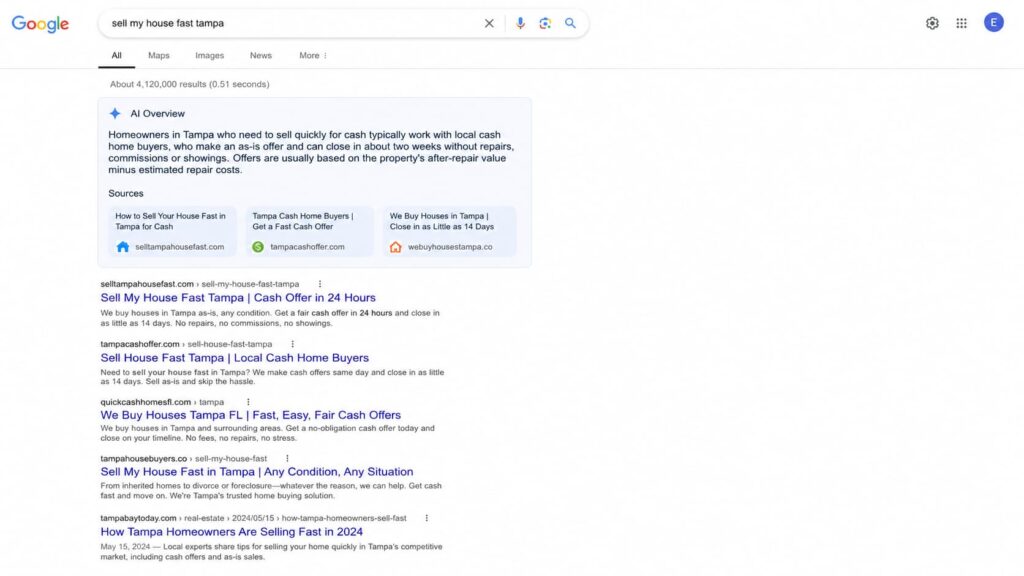Switch to the Maps tab

(x=159, y=56)
